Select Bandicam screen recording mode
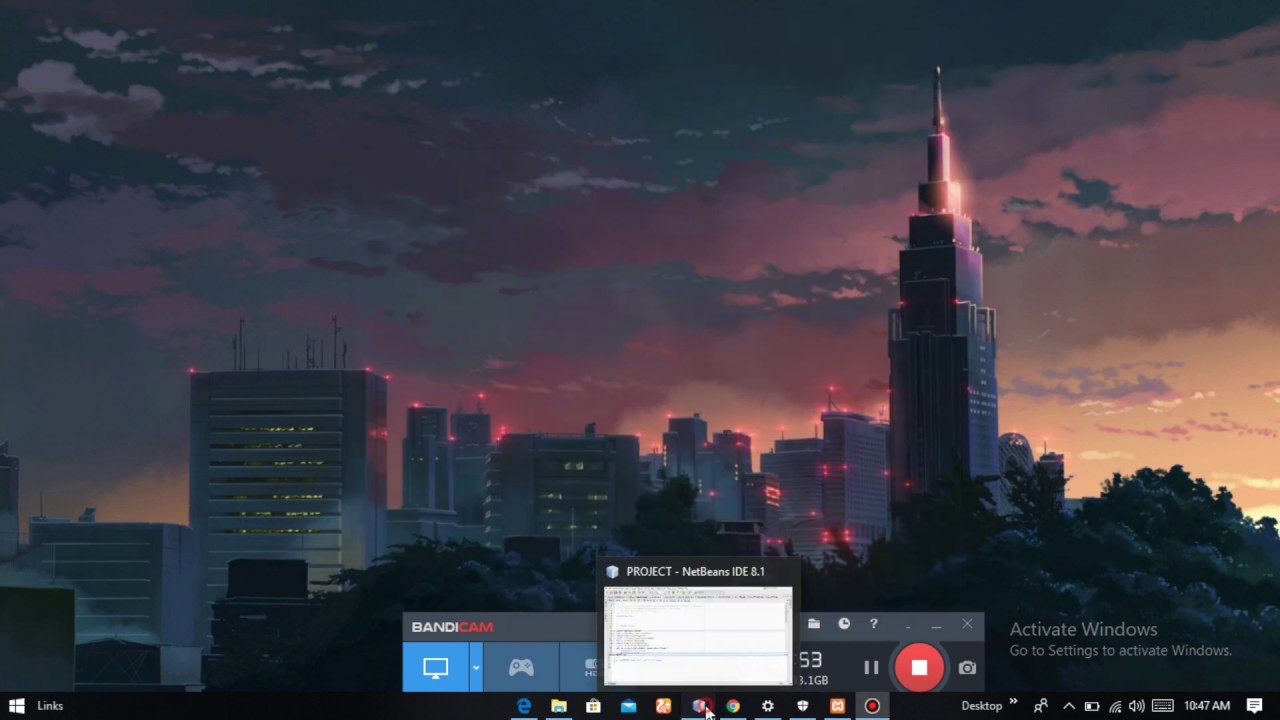 (436, 667)
